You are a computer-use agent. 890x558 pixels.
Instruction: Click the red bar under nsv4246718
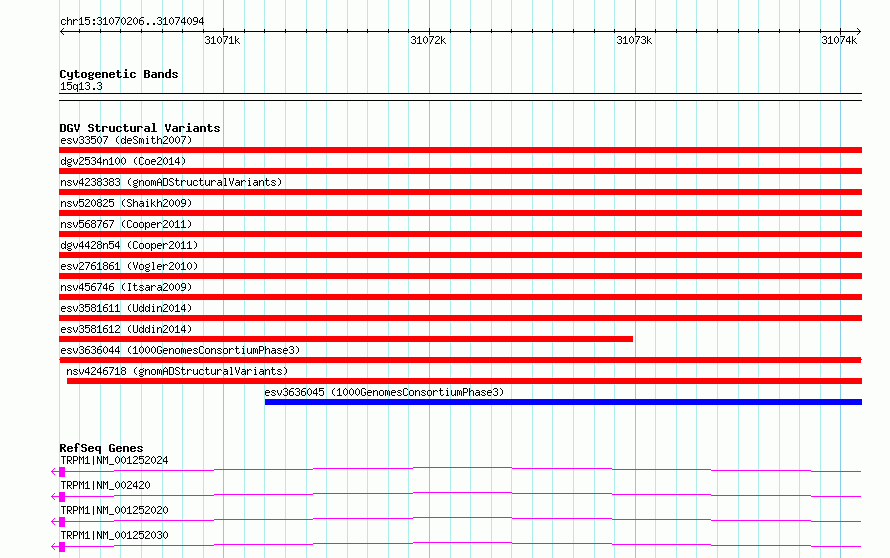tap(464, 381)
